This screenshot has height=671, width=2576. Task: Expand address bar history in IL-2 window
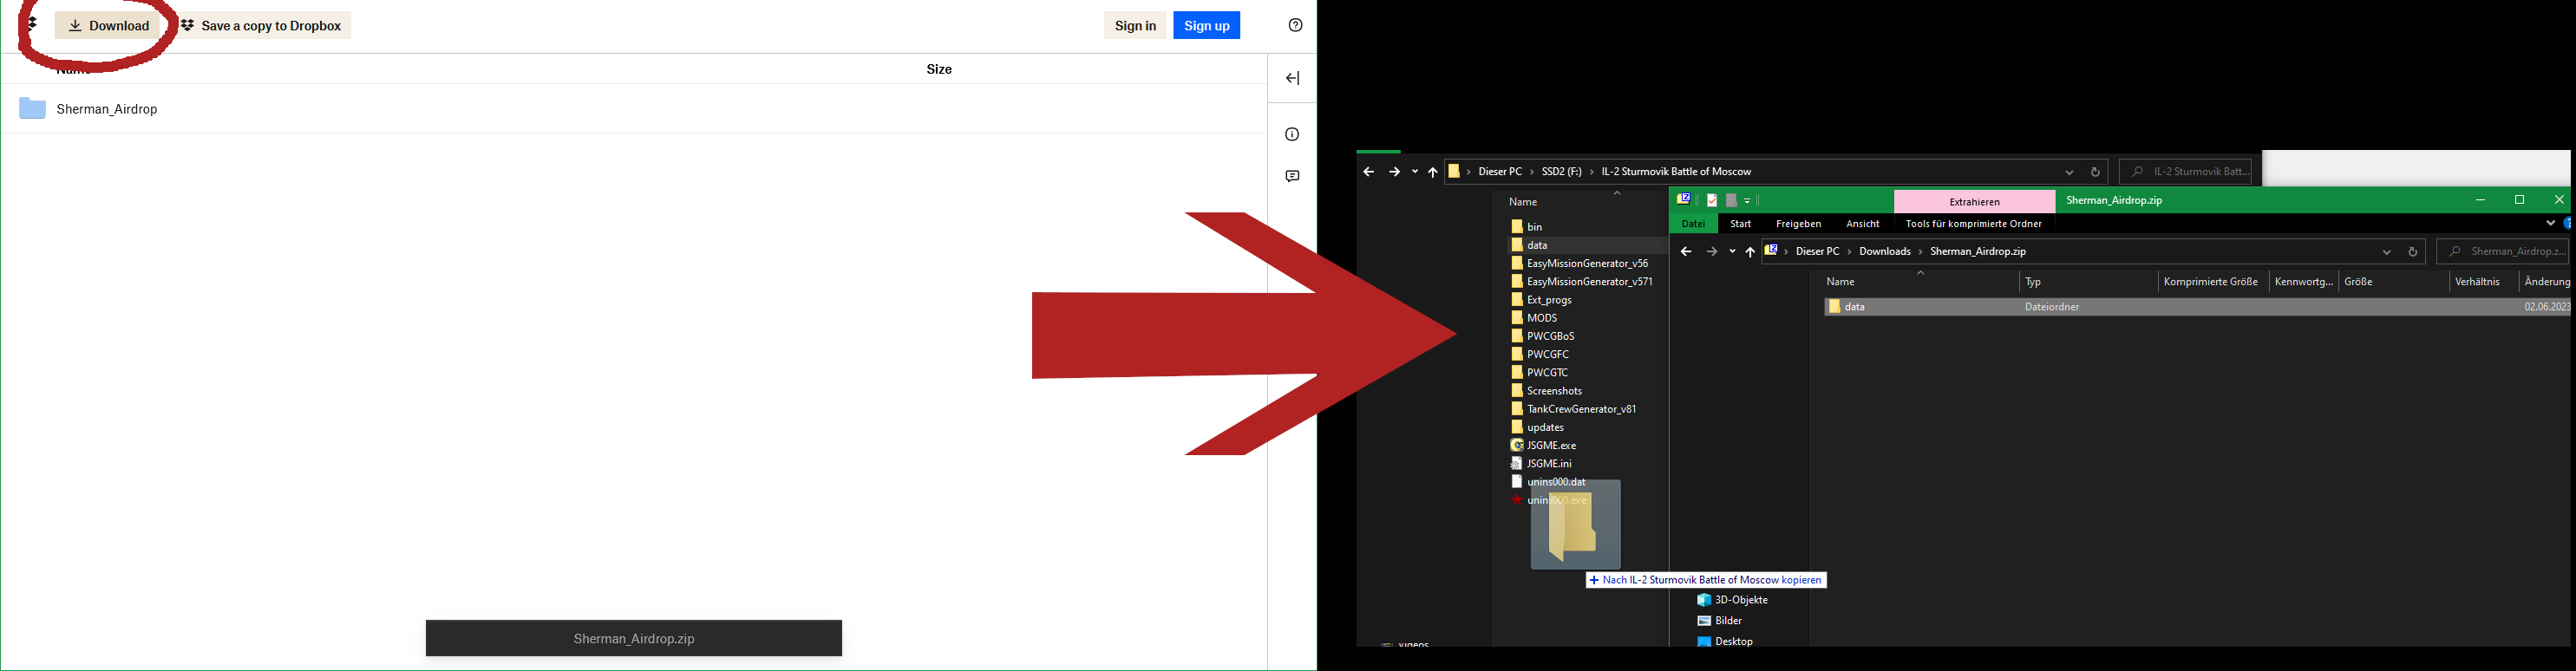(2069, 172)
